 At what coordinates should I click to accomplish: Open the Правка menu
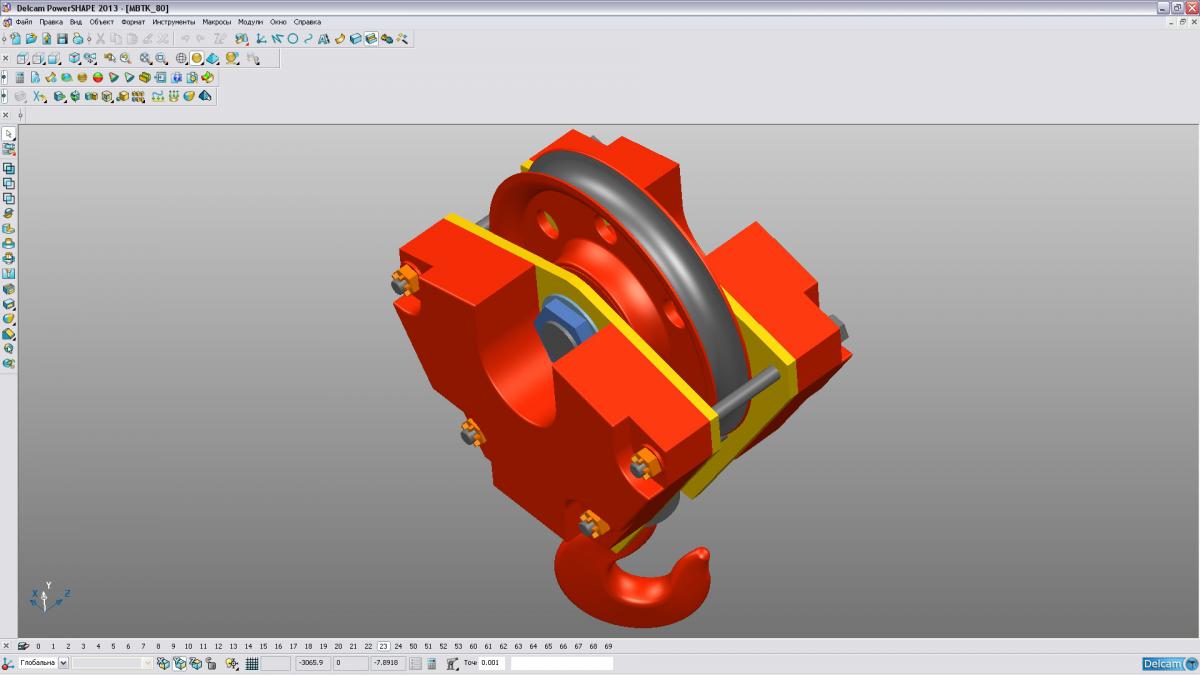click(x=51, y=21)
